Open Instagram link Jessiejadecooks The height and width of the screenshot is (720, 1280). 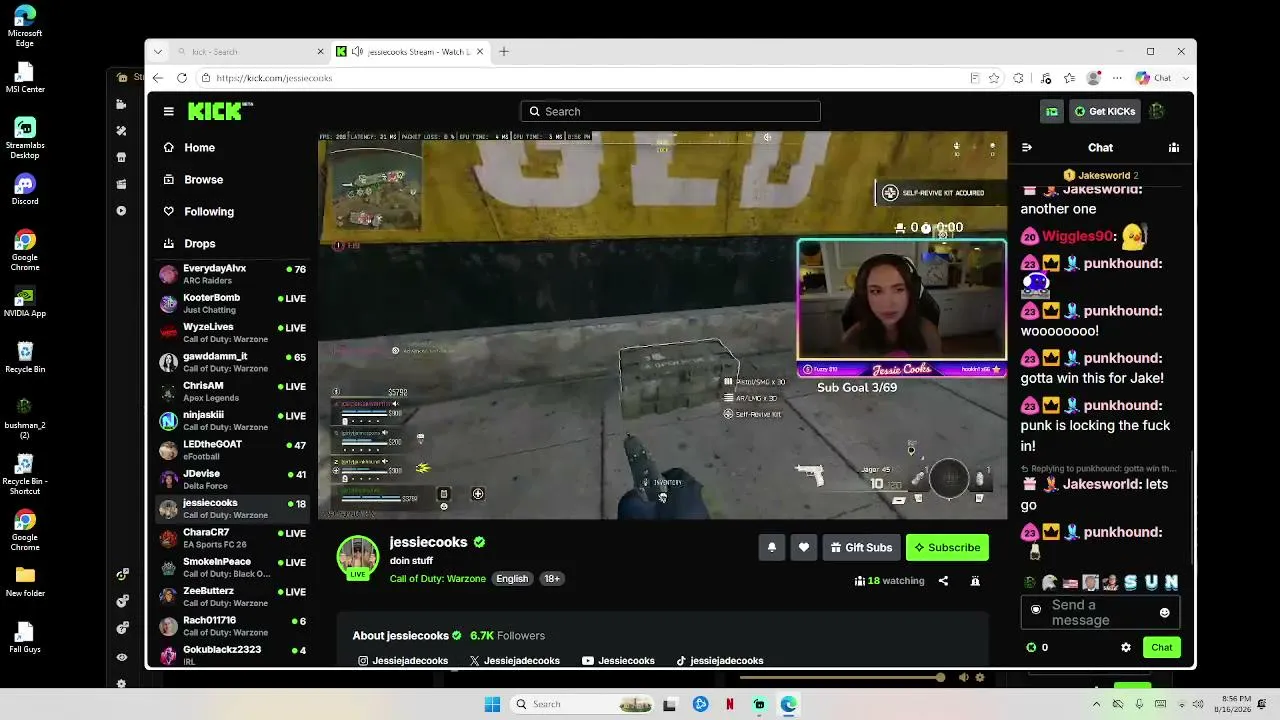pos(403,661)
